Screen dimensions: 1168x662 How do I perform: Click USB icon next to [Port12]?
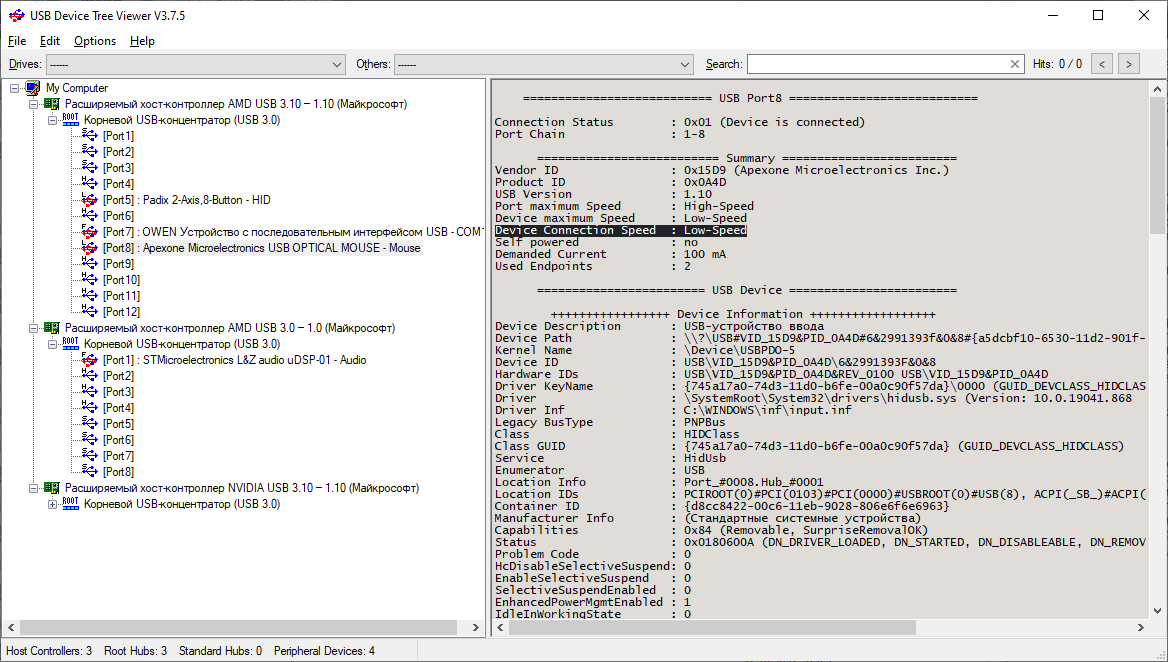click(89, 312)
